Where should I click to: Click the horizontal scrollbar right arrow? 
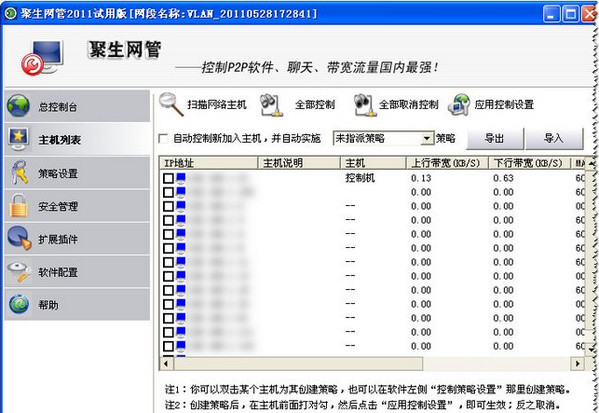tap(577, 363)
